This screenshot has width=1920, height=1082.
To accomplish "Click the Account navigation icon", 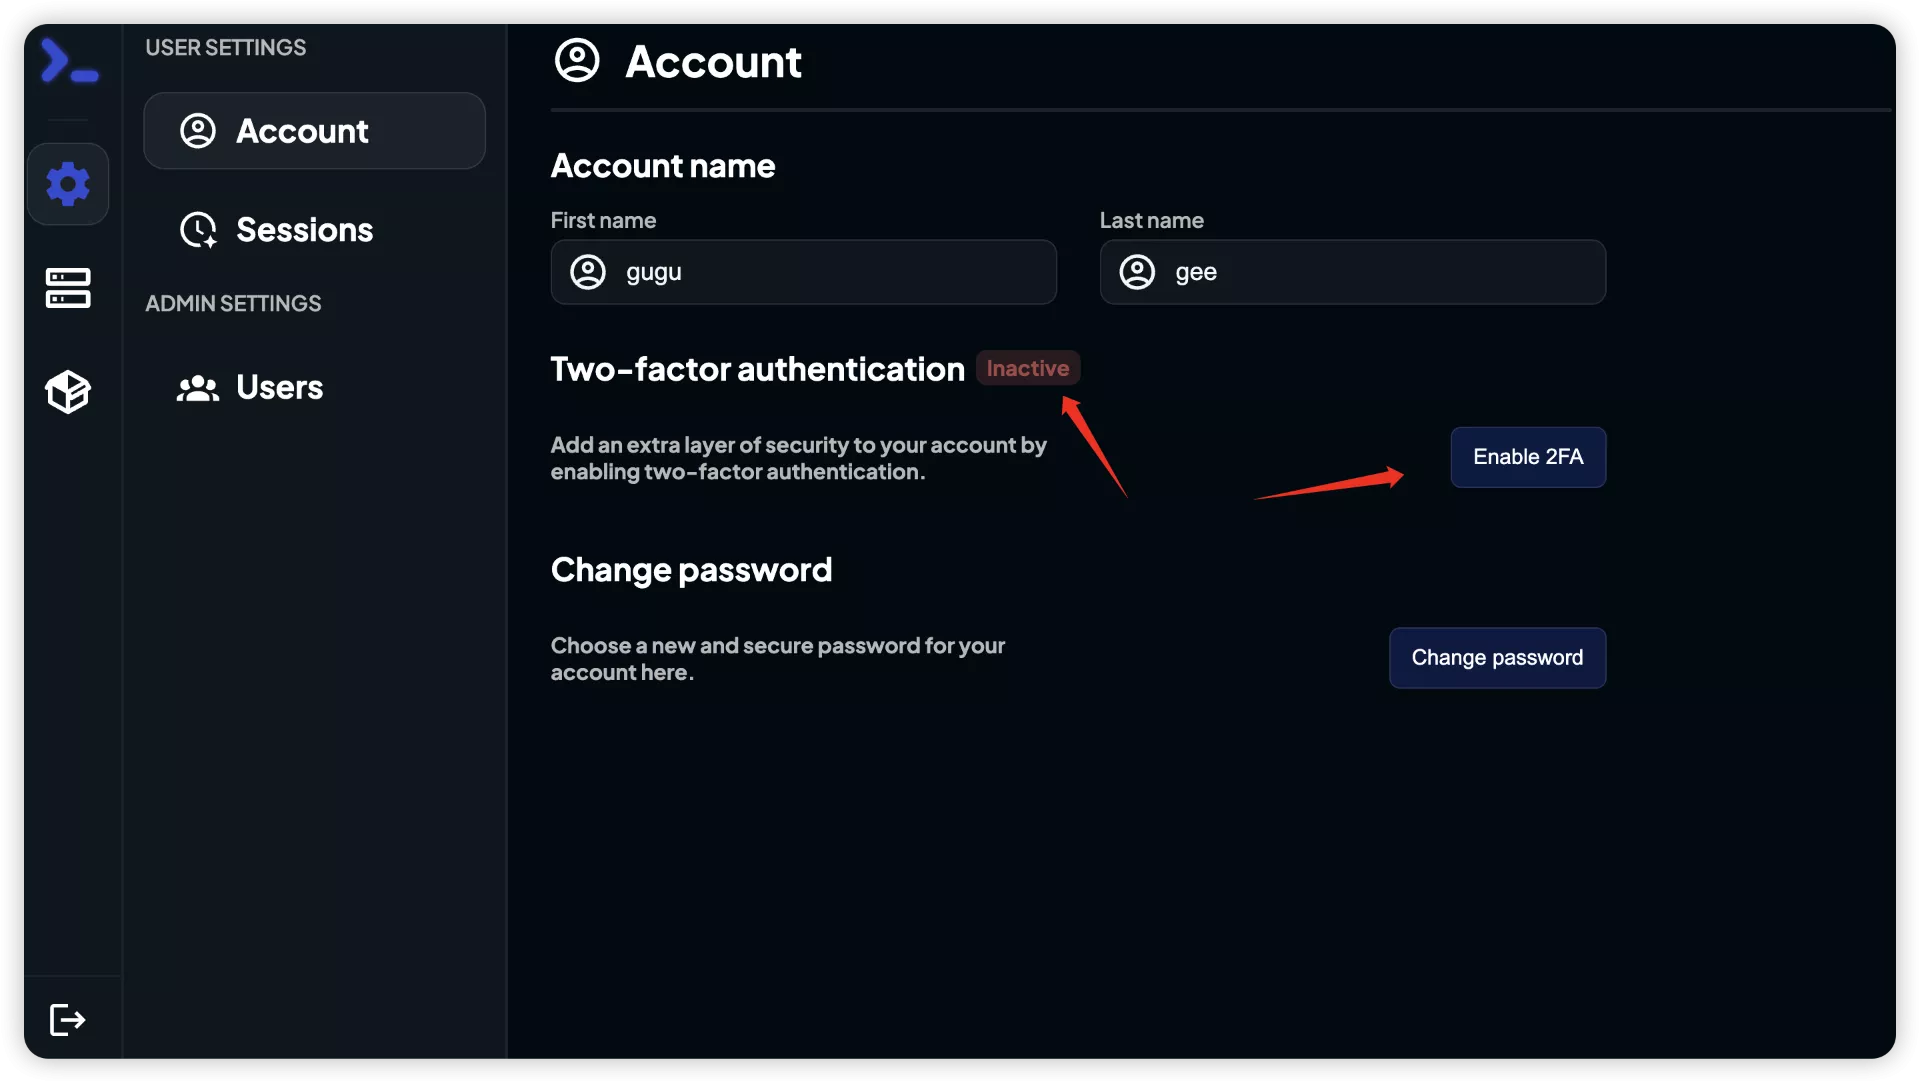I will coord(198,130).
